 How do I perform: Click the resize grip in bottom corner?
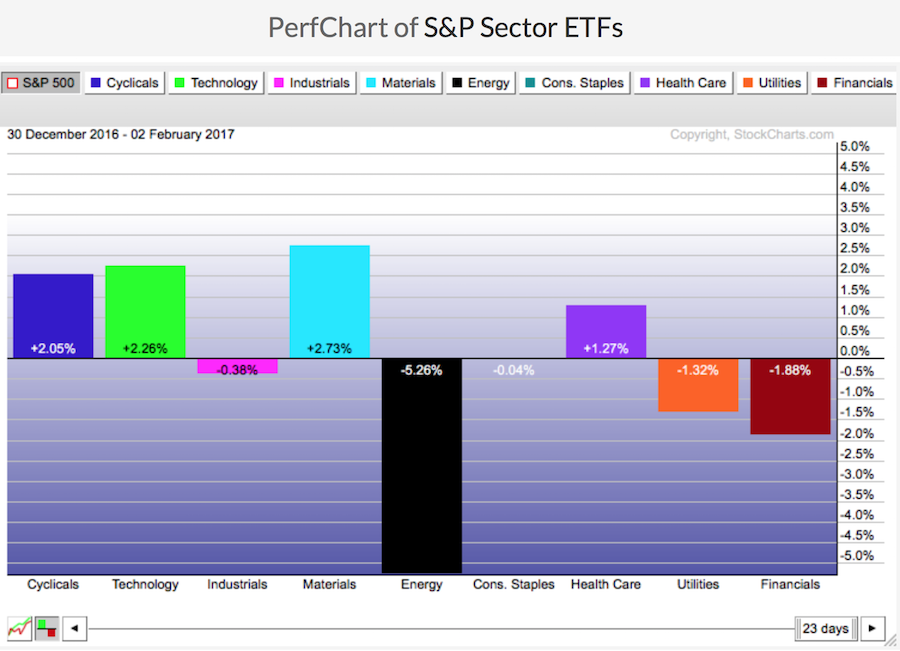893,644
